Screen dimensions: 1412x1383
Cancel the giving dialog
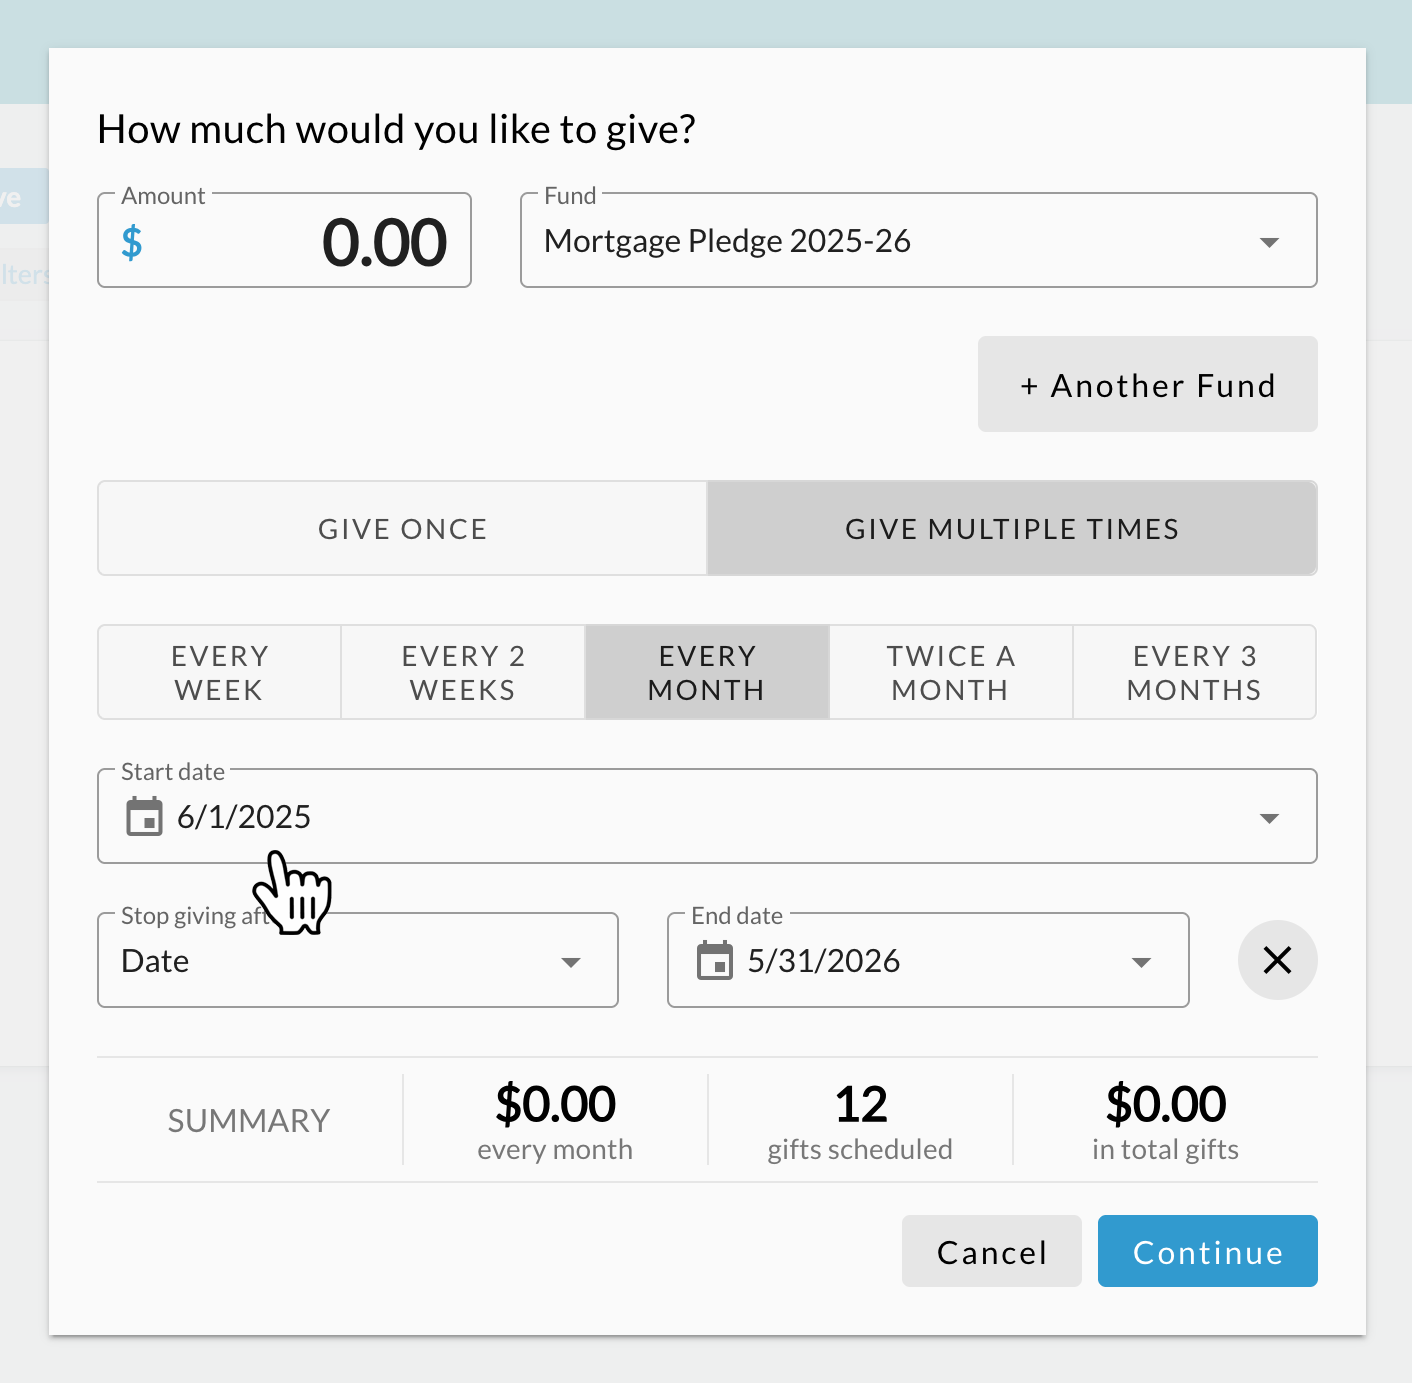(992, 1251)
